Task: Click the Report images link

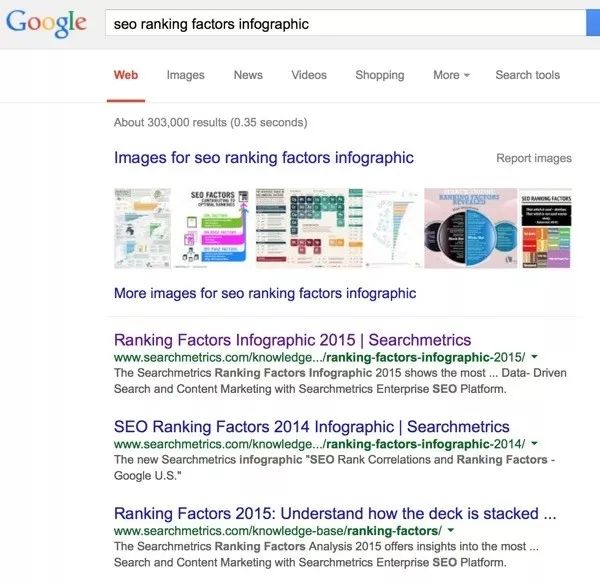Action: point(534,158)
